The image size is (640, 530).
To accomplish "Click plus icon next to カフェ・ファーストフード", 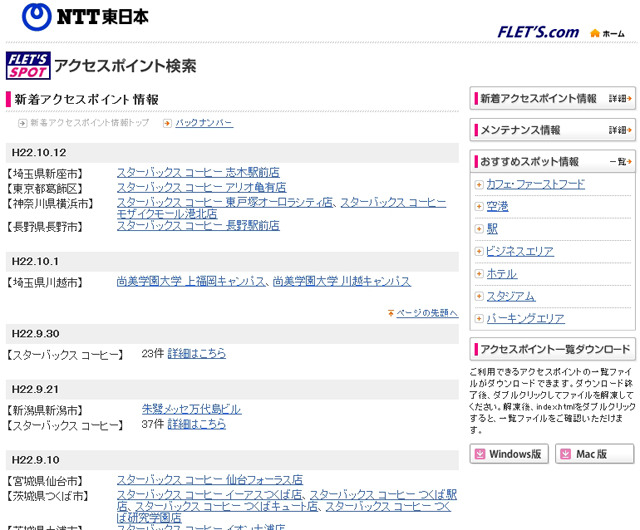I will pos(479,185).
